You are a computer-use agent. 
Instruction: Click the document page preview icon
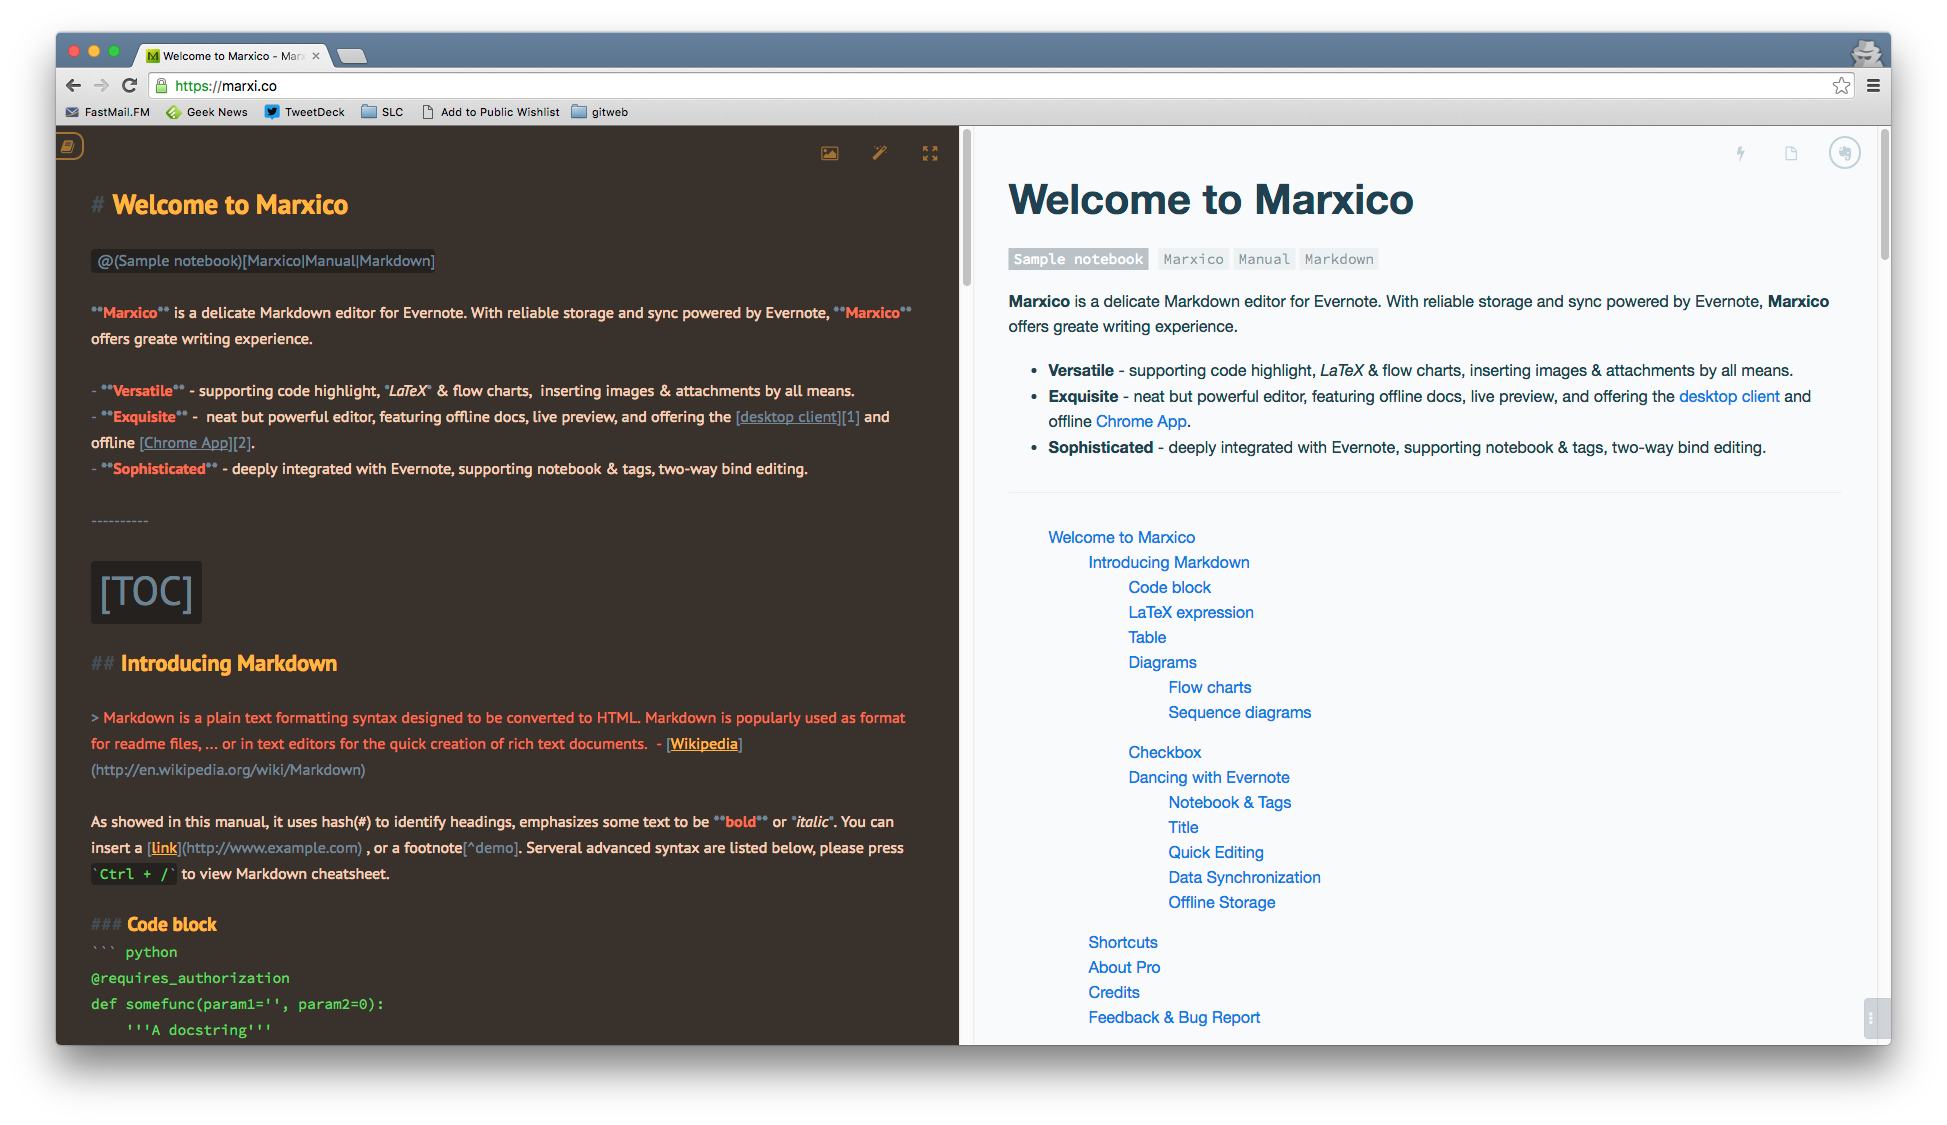coord(1791,153)
